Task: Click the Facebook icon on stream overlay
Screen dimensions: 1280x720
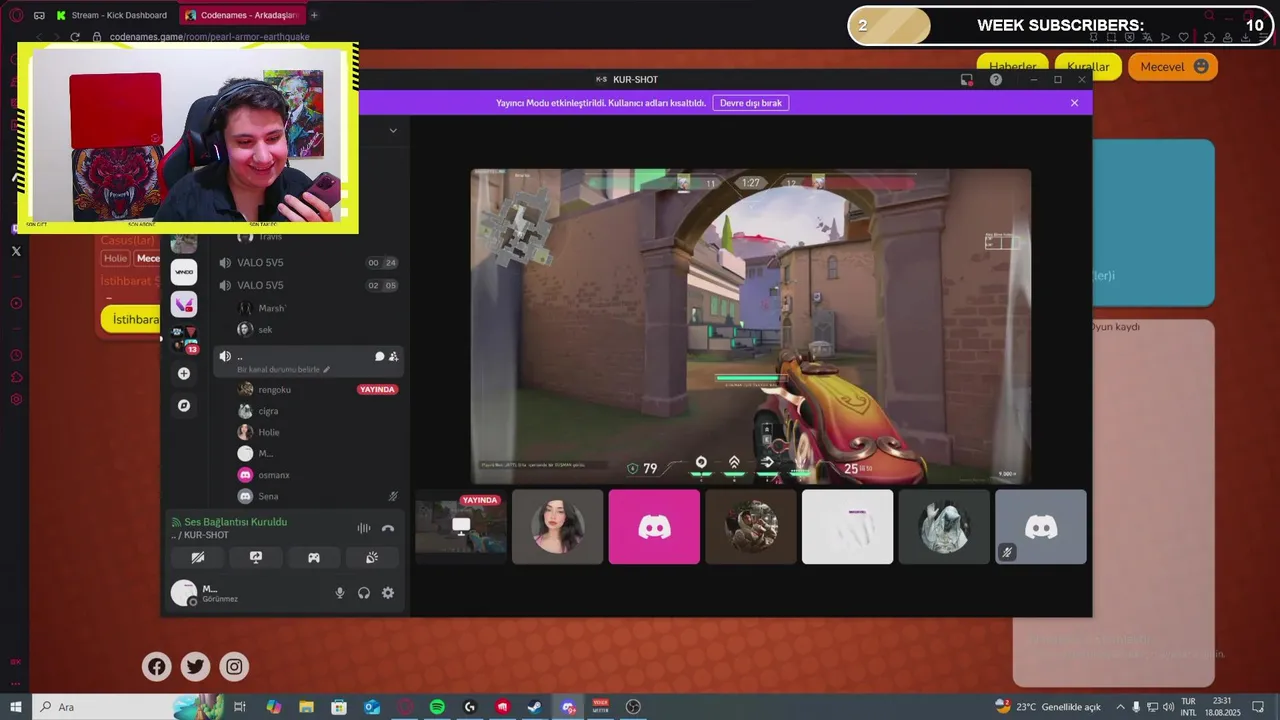Action: tap(157, 667)
